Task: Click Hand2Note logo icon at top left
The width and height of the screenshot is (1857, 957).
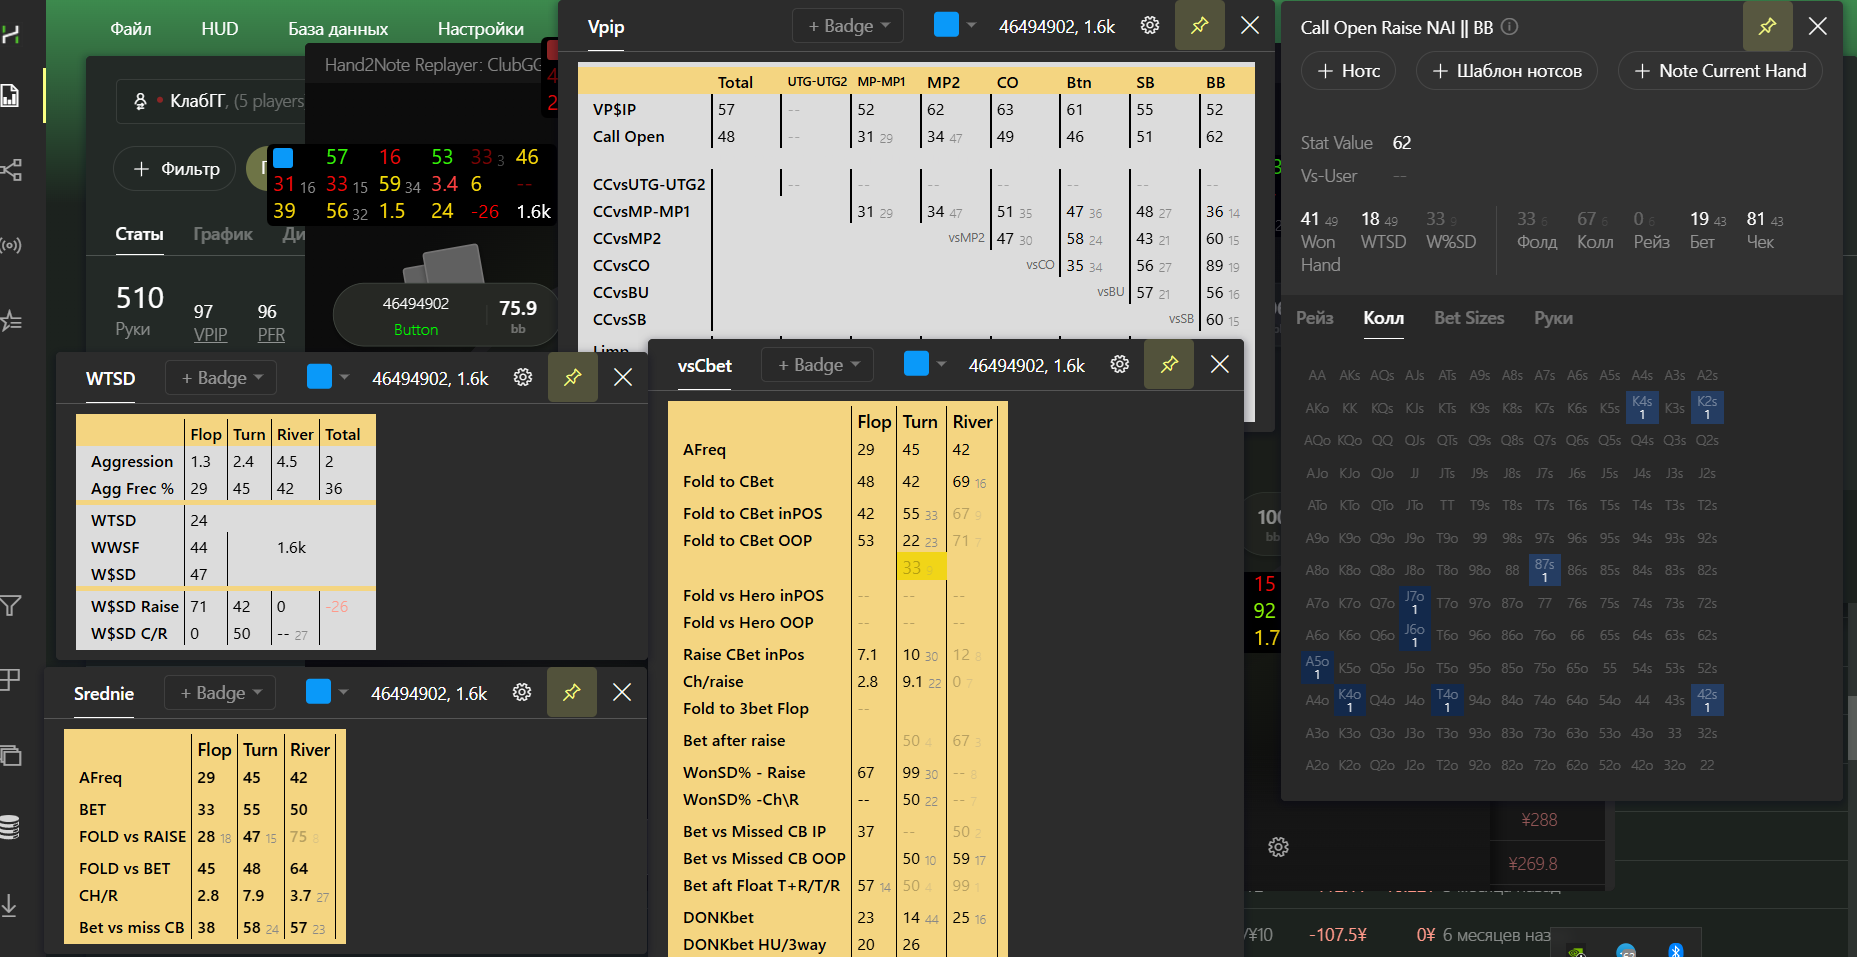Action: click(x=10, y=34)
